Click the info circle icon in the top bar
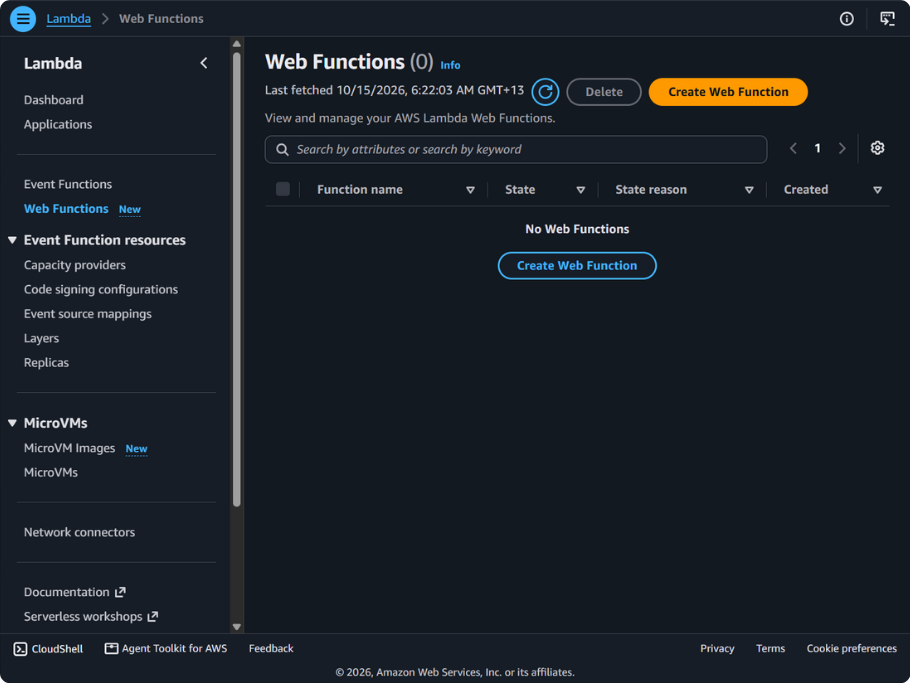The height and width of the screenshot is (684, 911). (847, 19)
